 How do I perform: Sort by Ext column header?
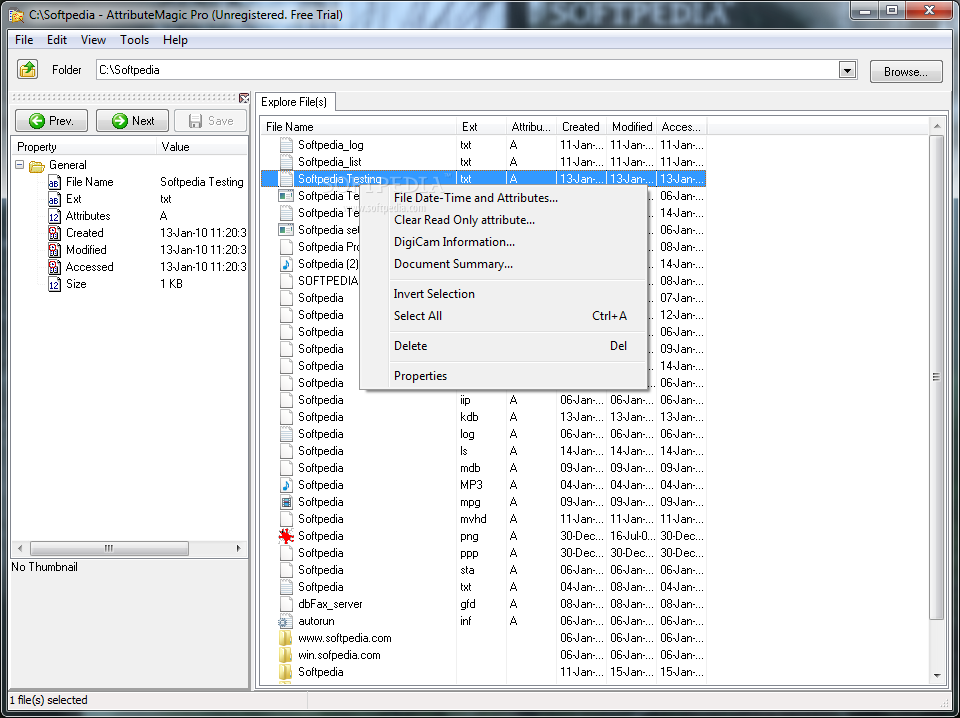point(482,127)
